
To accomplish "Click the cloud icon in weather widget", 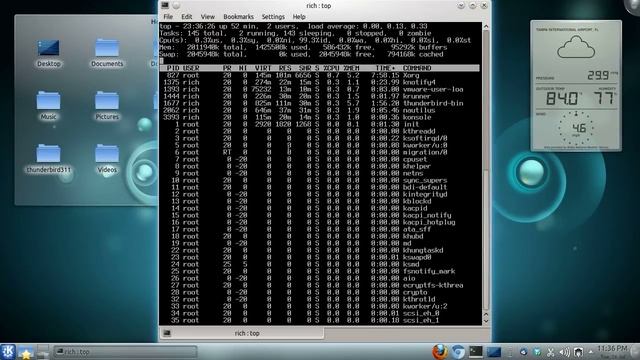I will coord(576,47).
